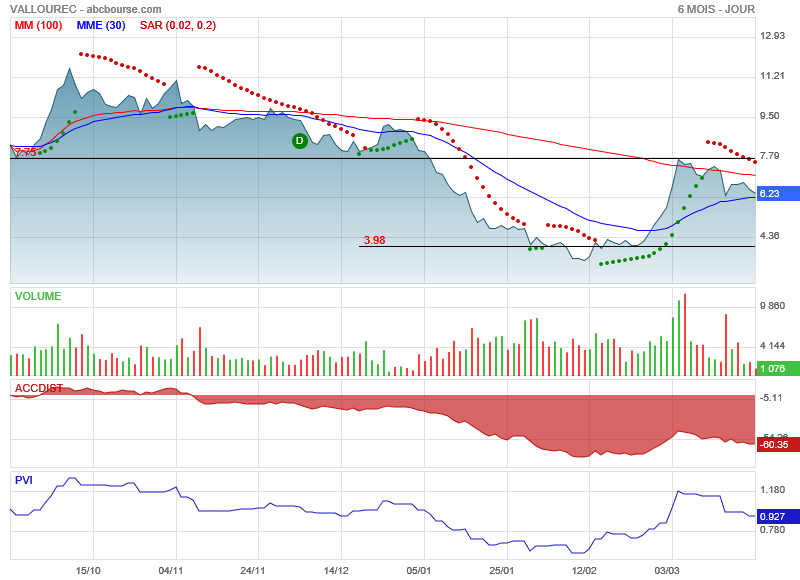Viewport: 800px width, 580px height.
Task: Click the red -60.35 ACCDIST value tag
Action: coord(778,445)
